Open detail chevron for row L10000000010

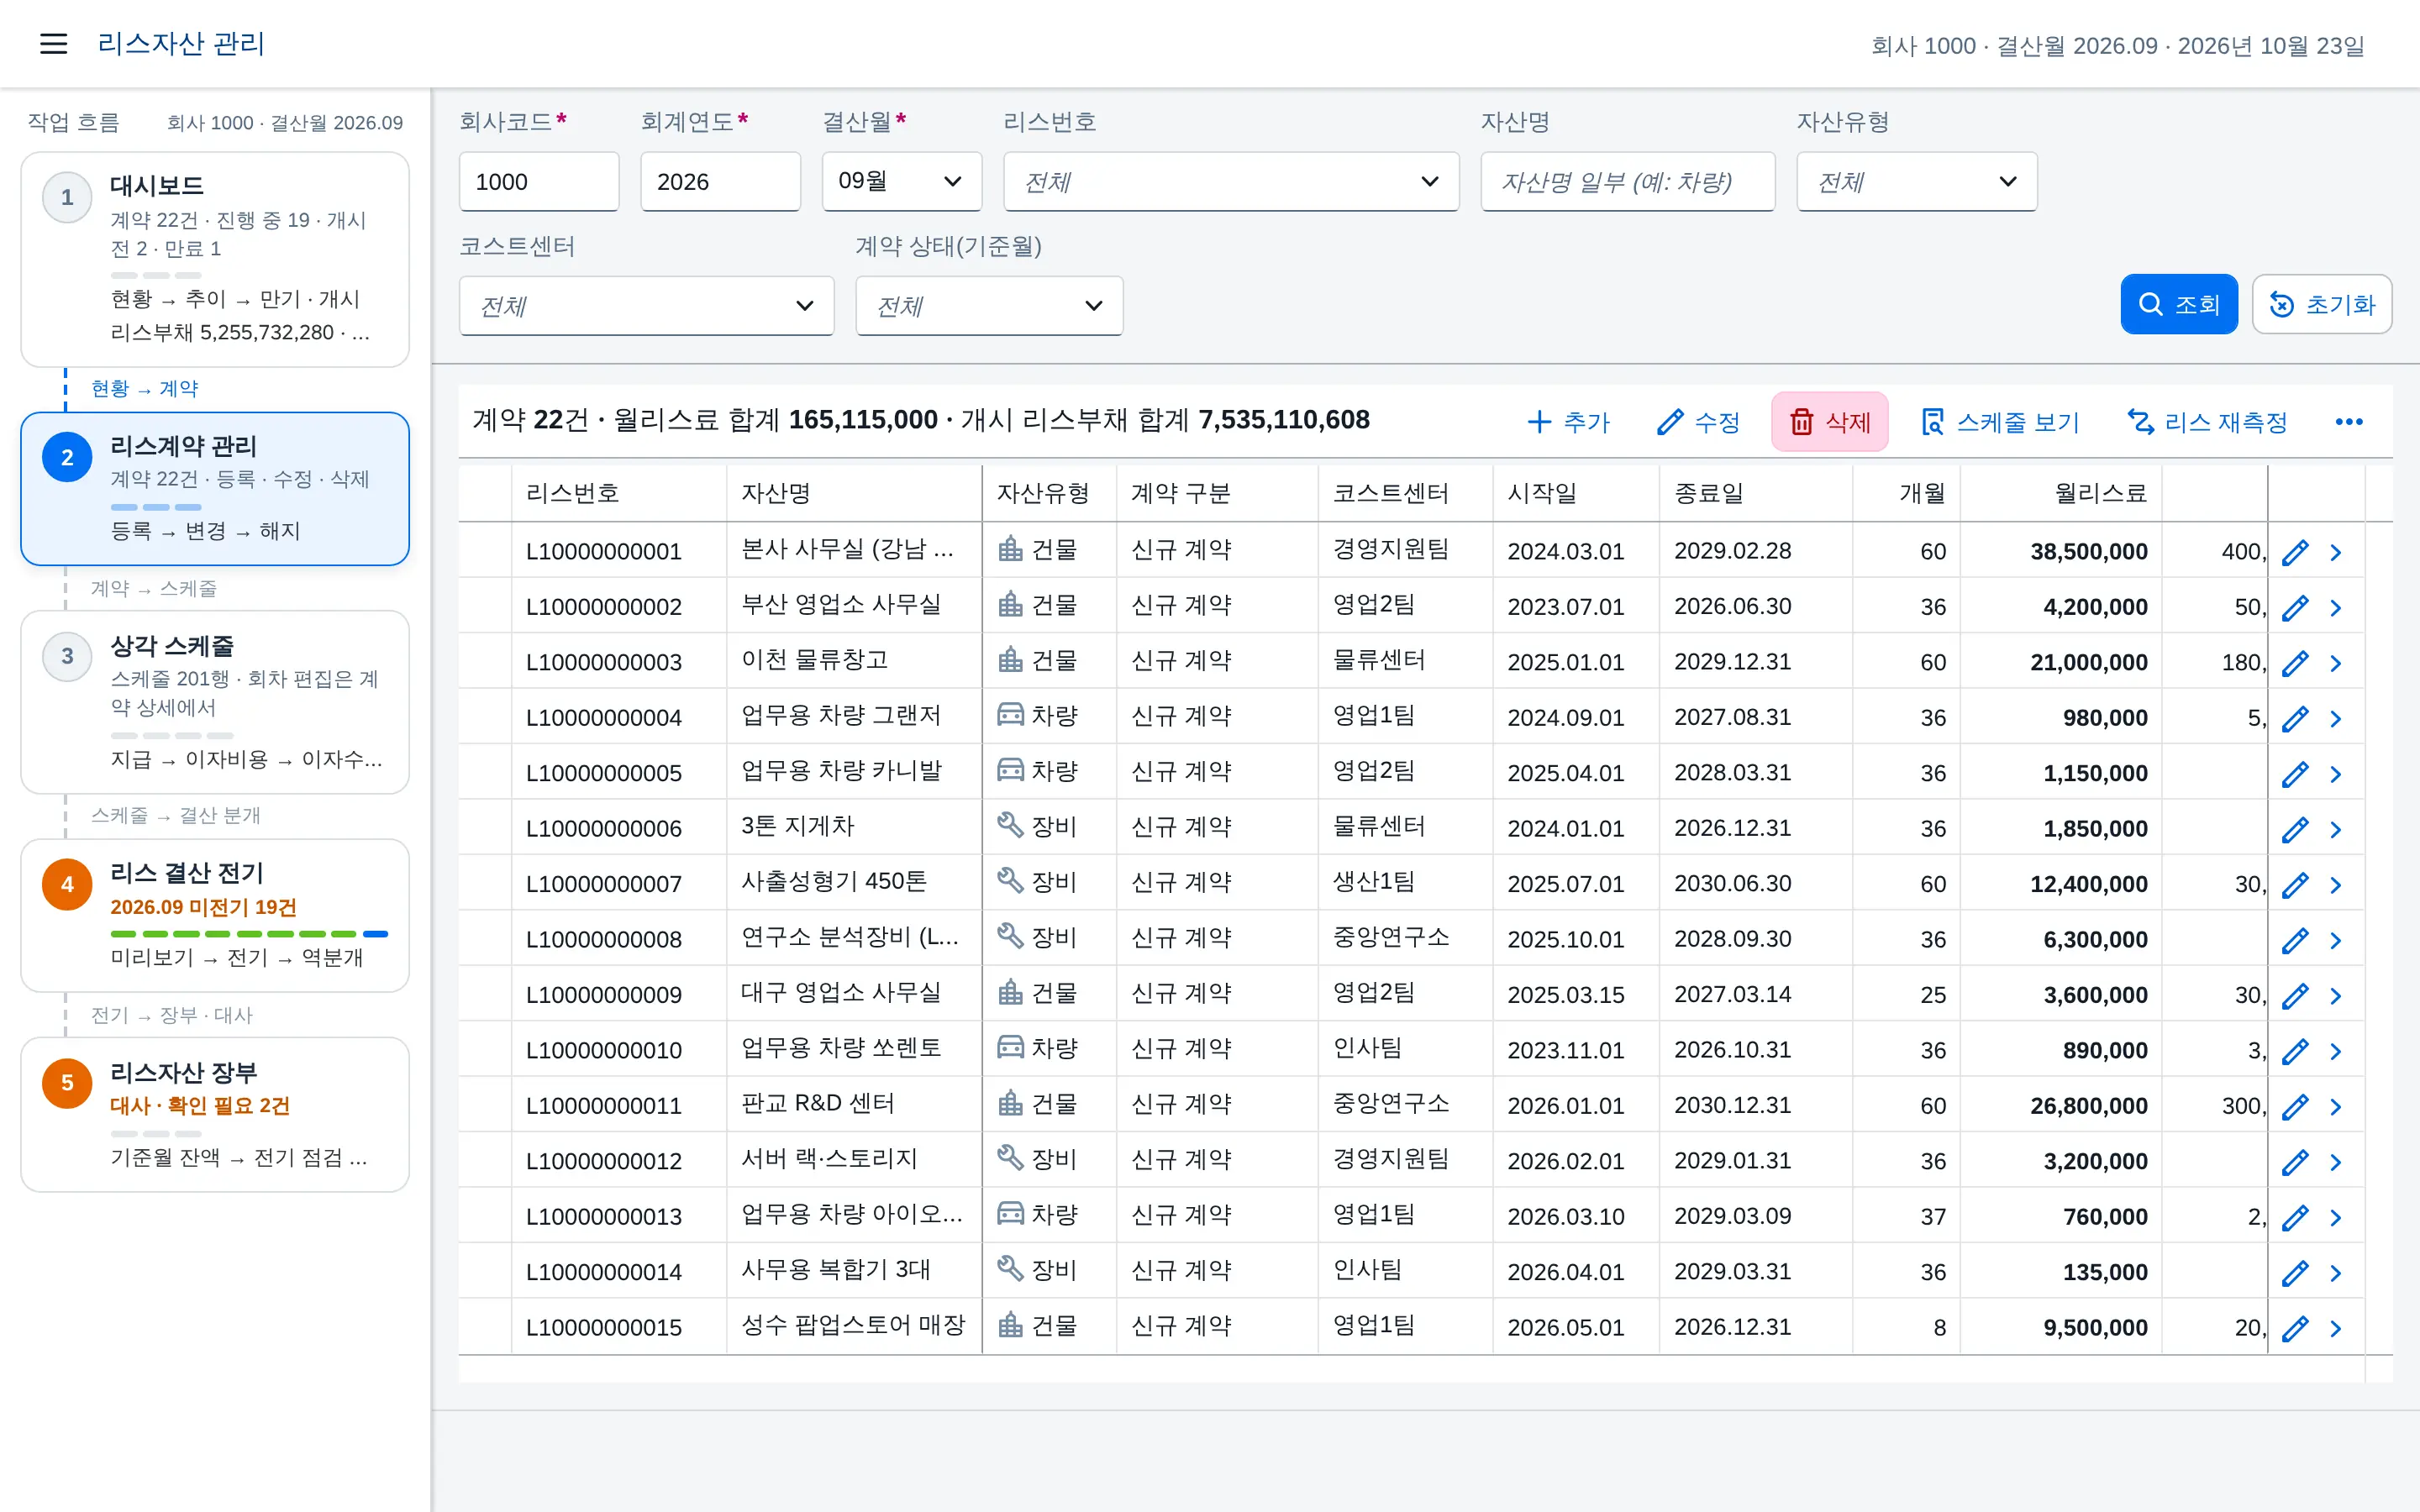tap(2336, 1051)
